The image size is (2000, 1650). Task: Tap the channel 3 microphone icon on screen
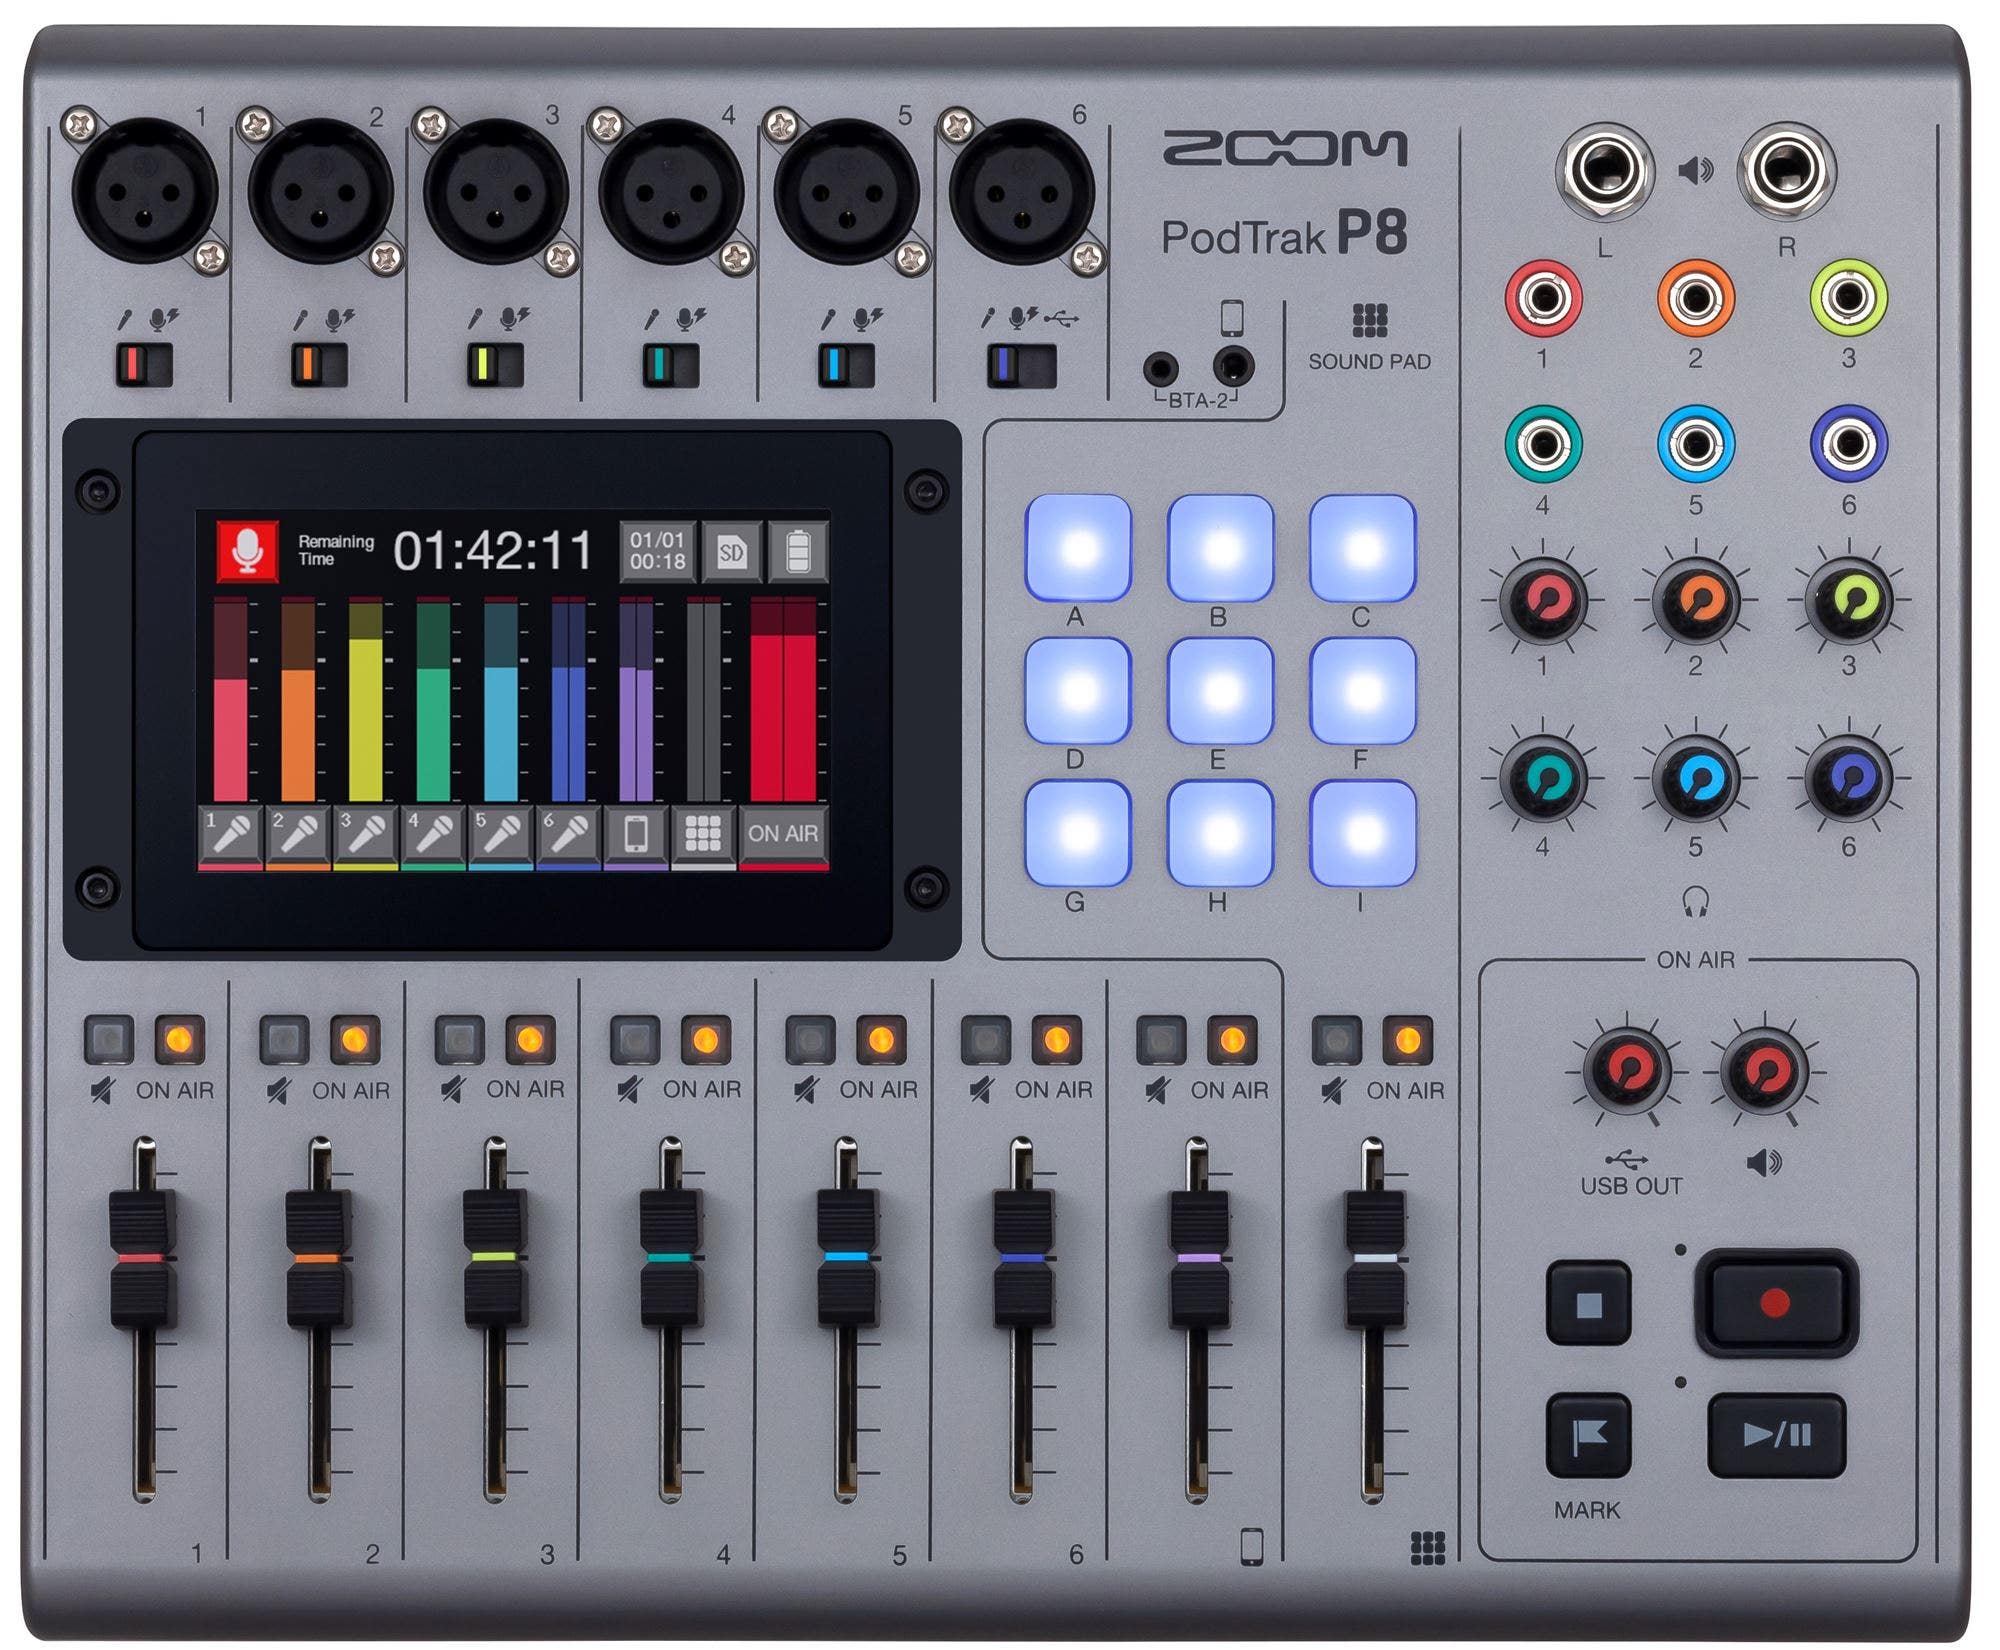click(x=366, y=834)
